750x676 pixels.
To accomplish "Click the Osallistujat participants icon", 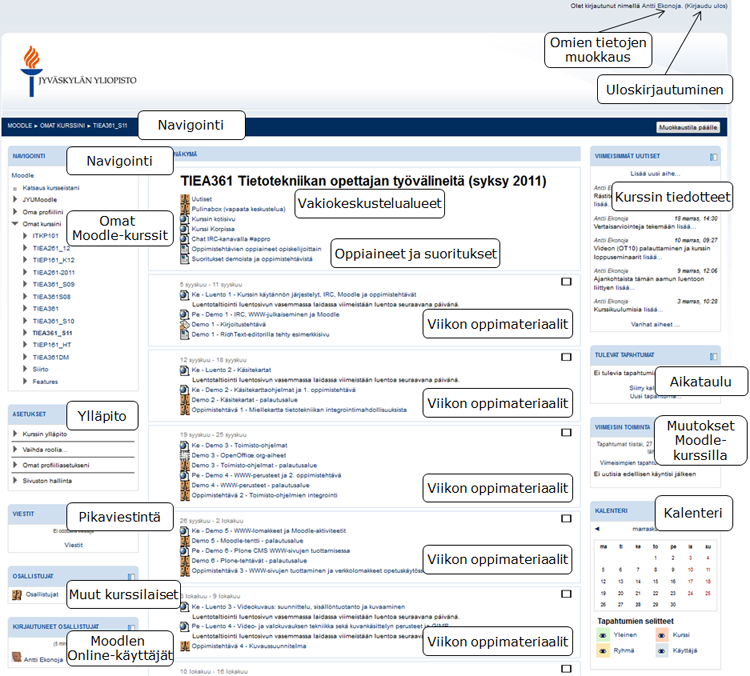I will [17, 595].
